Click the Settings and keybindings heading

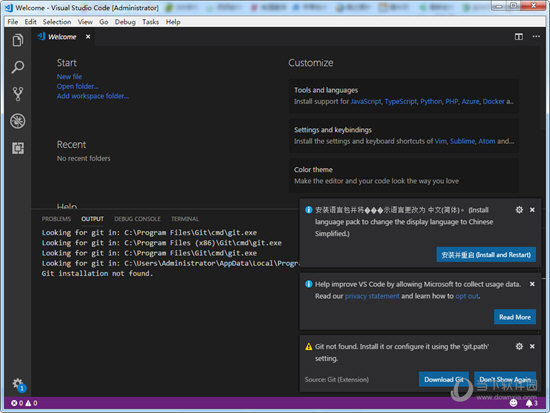click(333, 130)
